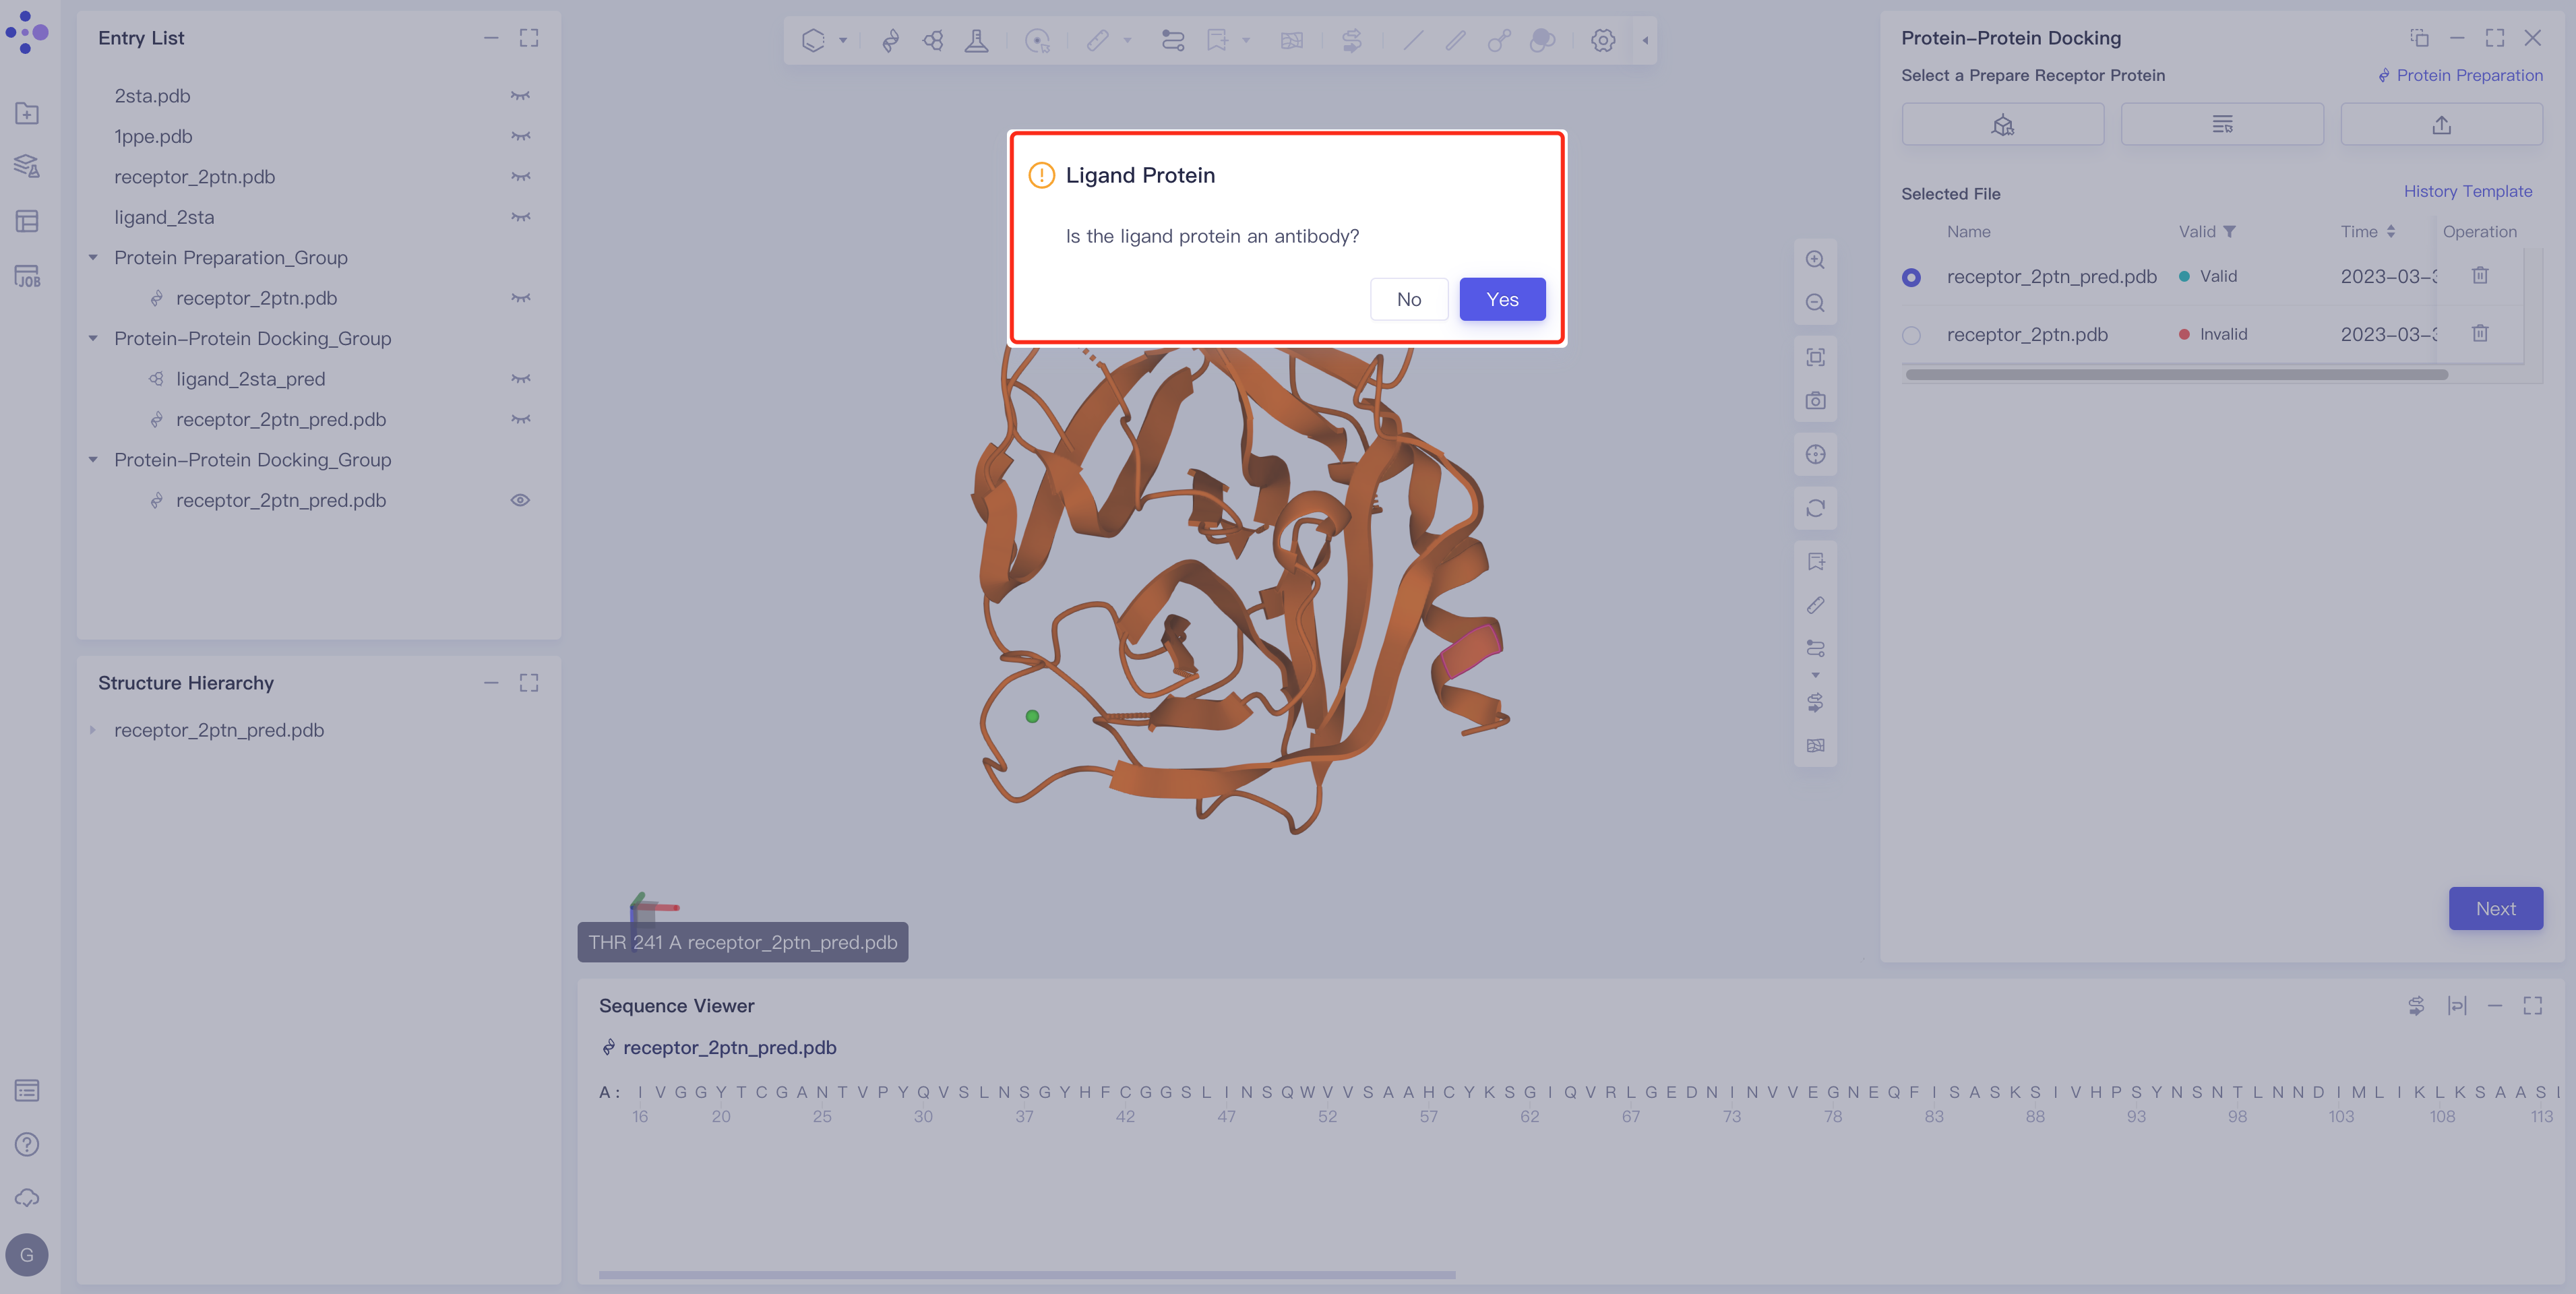This screenshot has width=2576, height=1294.
Task: Click the bond connector icon in top toolbar
Action: point(1499,40)
